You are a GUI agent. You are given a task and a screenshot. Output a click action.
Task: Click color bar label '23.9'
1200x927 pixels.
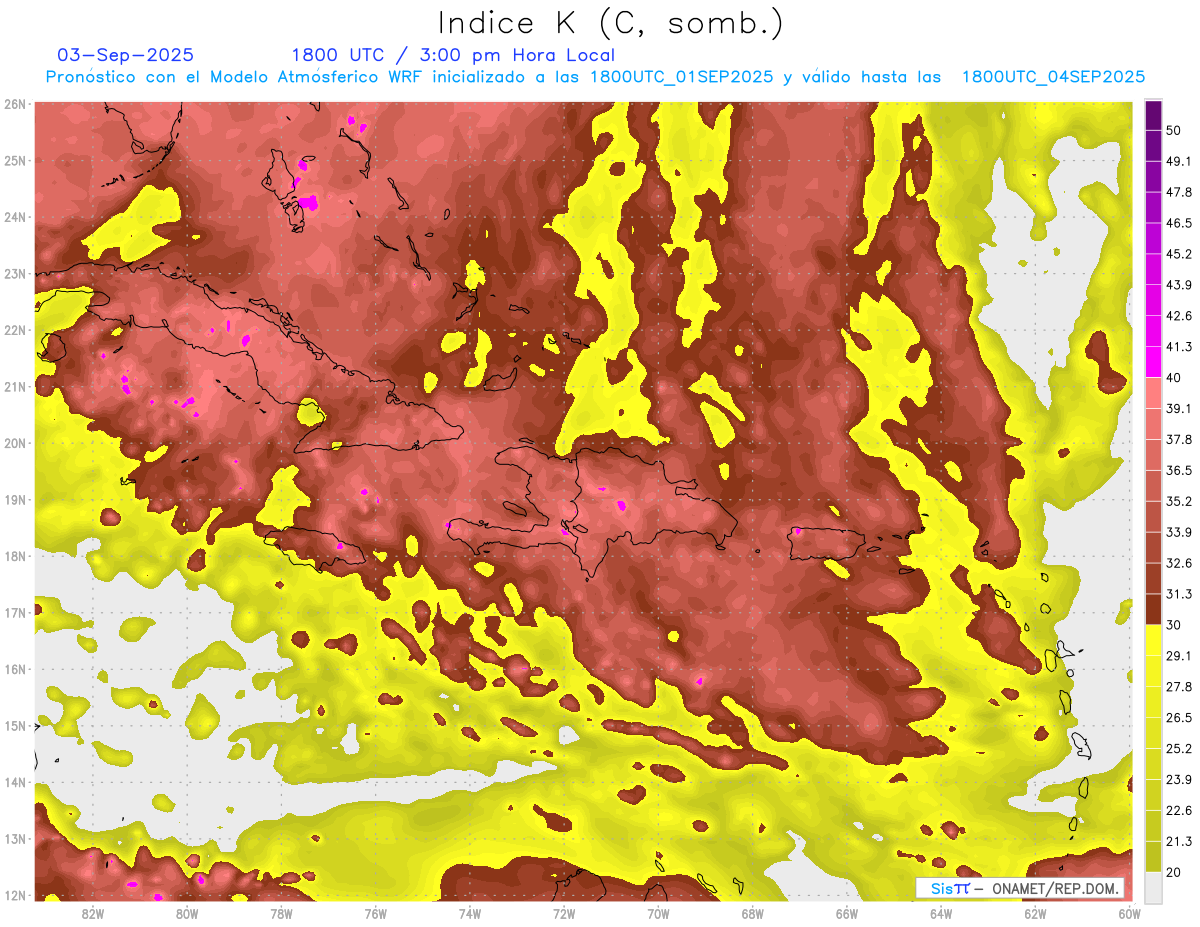(x=1178, y=779)
